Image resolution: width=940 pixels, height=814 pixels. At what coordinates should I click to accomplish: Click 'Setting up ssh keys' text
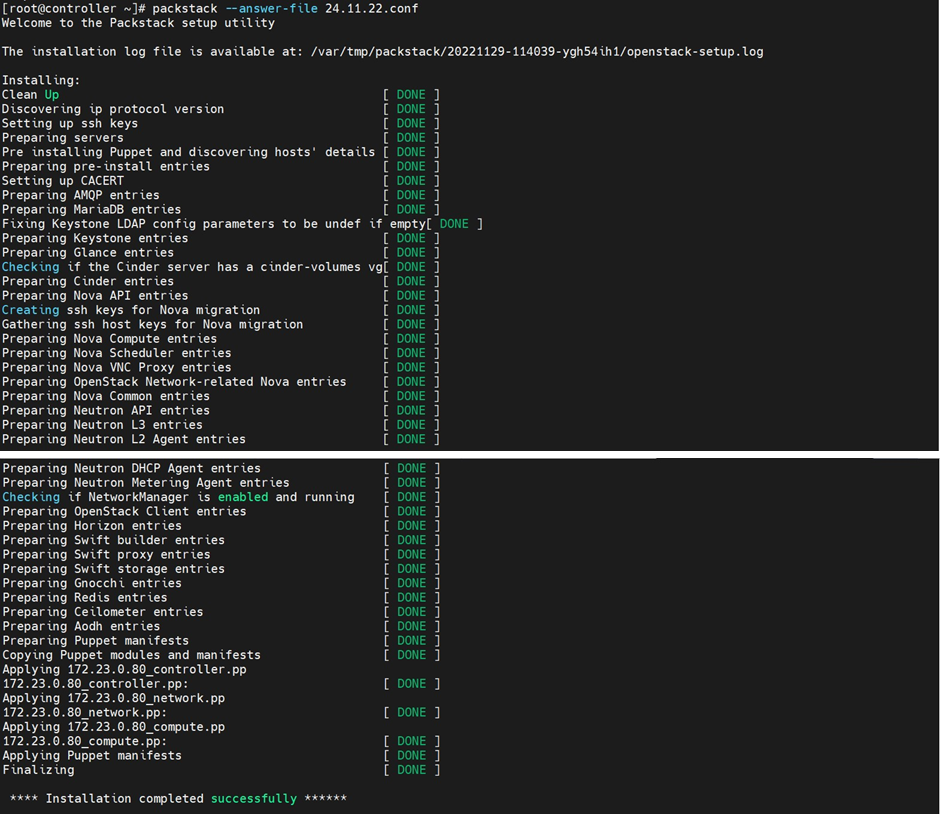70,123
